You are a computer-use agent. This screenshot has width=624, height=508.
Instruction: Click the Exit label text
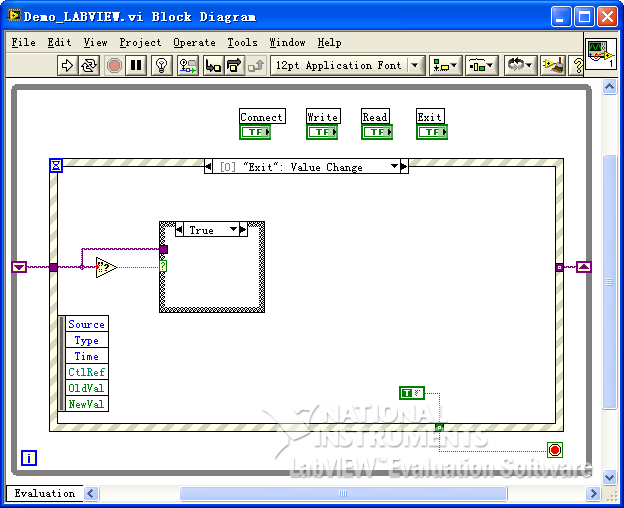[x=430, y=117]
